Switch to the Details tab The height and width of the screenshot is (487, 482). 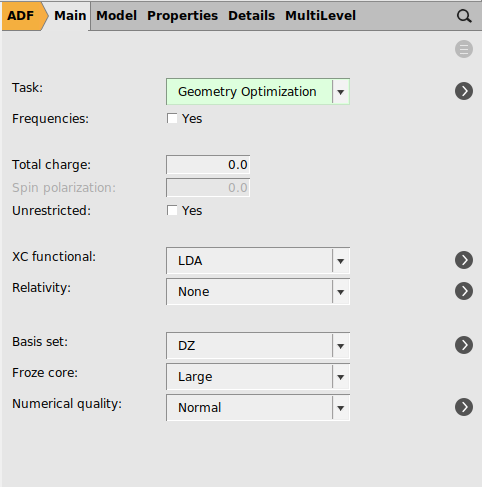point(251,16)
